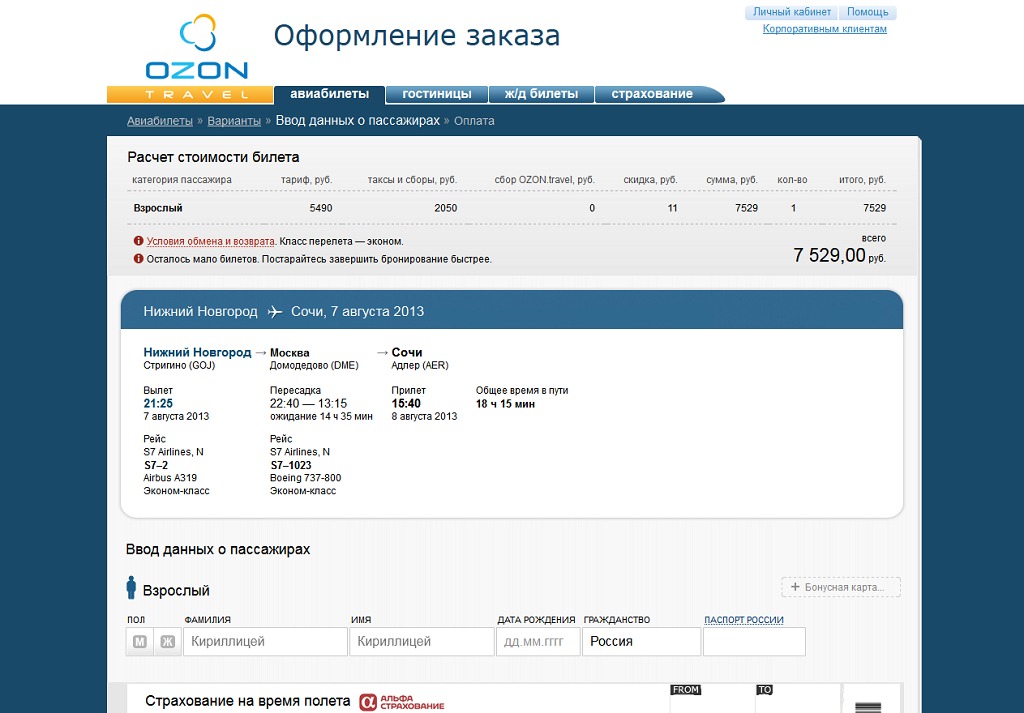Go to Корпоративным клиентам page
Viewport: 1024px width, 713px height.
[824, 29]
